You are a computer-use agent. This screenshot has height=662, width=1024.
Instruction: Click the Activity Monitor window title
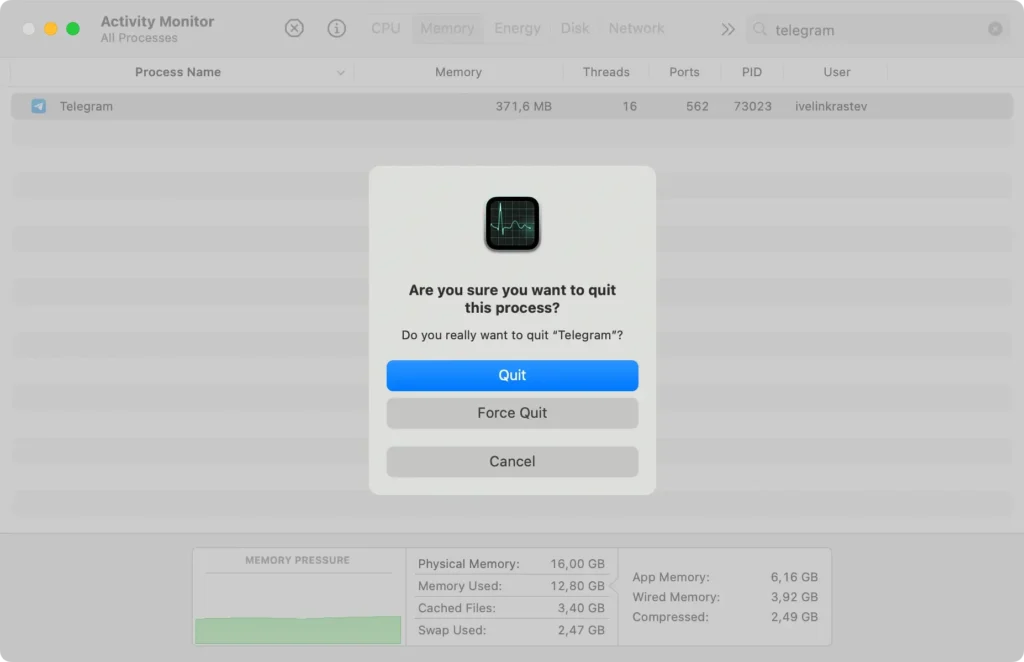point(157,22)
